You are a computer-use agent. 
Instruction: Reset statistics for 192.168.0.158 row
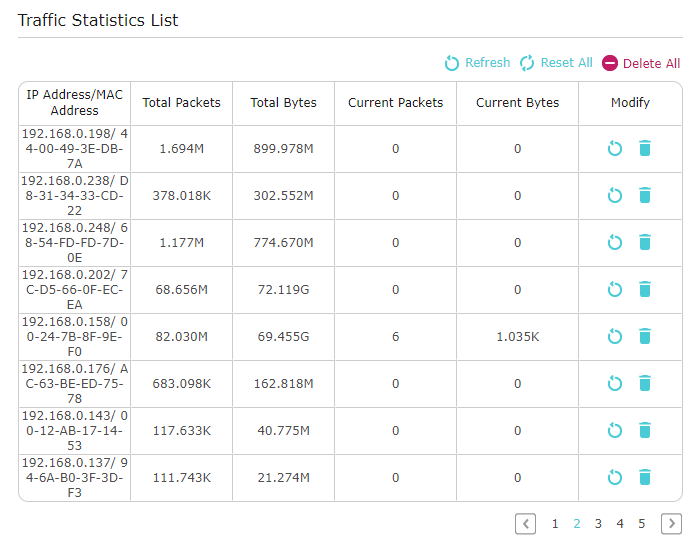pos(615,337)
